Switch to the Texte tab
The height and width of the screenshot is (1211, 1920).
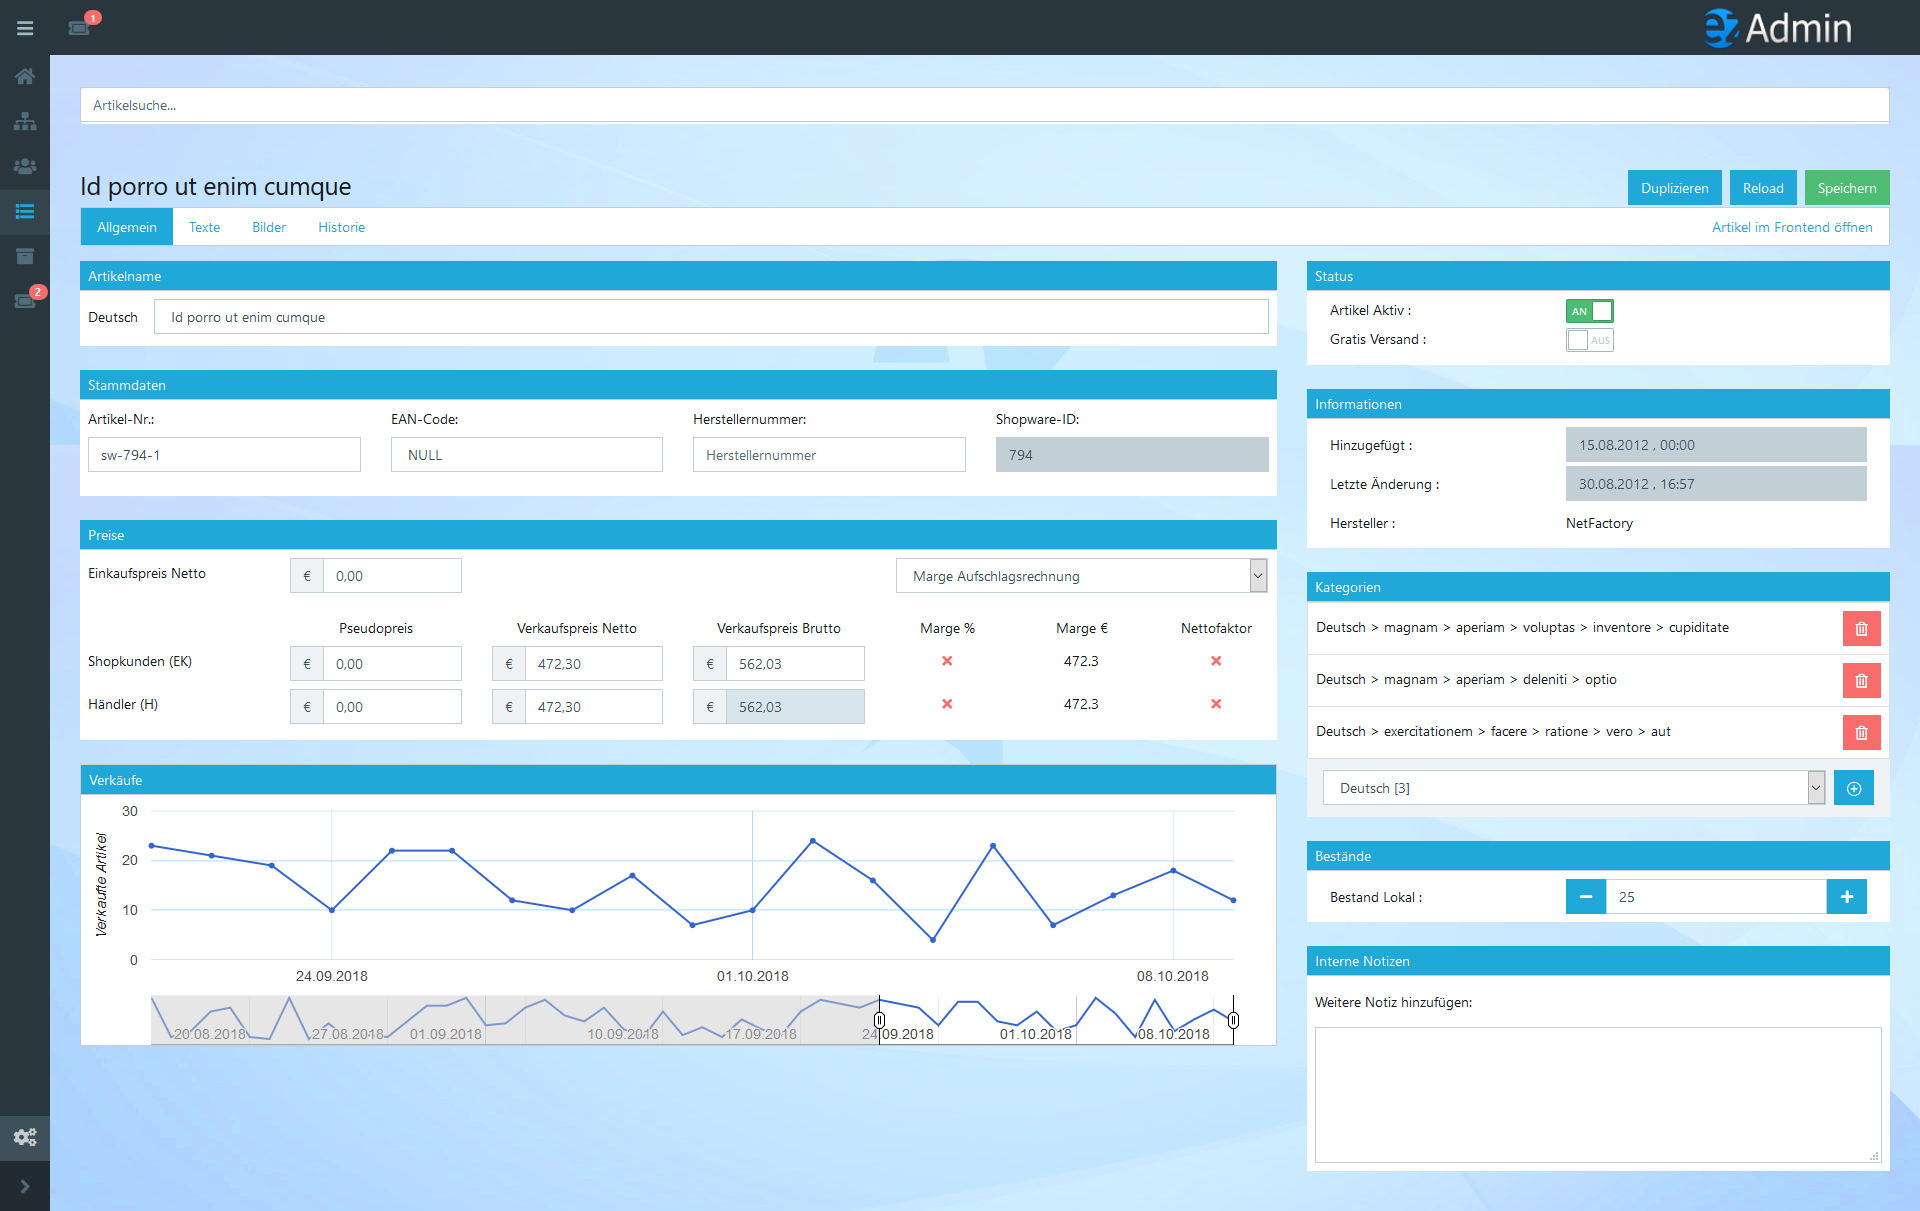pos(204,227)
